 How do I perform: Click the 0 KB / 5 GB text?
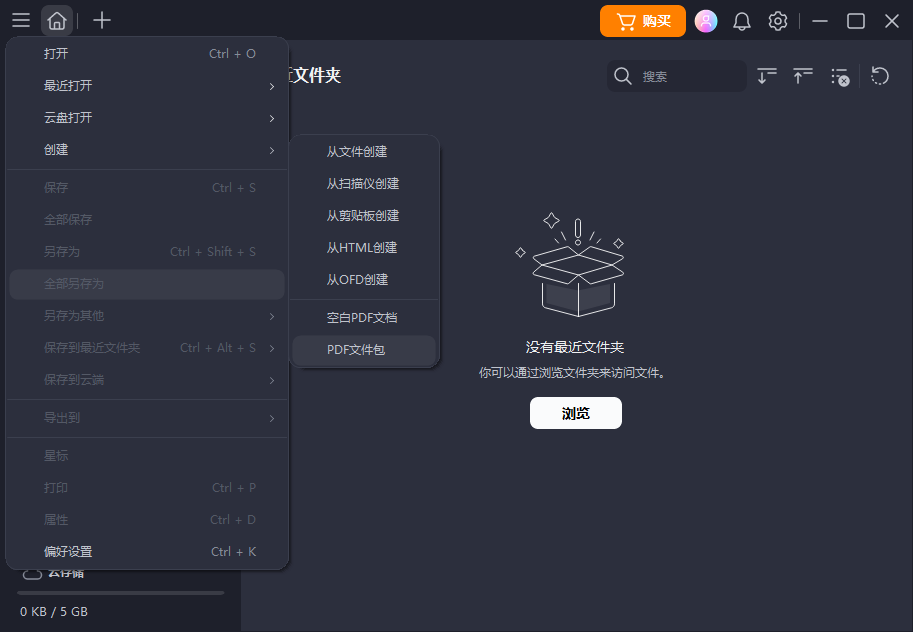(54, 612)
